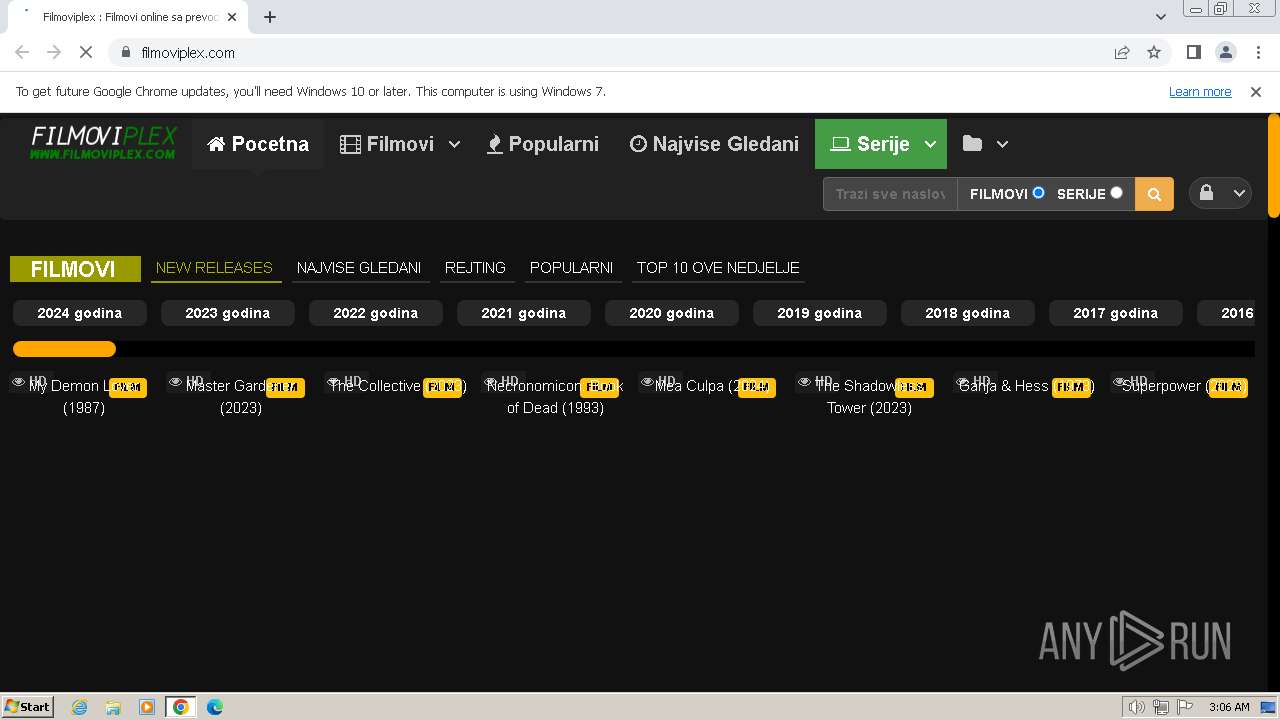Click the page vertical scrollbar thumb
1280x720 pixels.
click(x=1273, y=165)
